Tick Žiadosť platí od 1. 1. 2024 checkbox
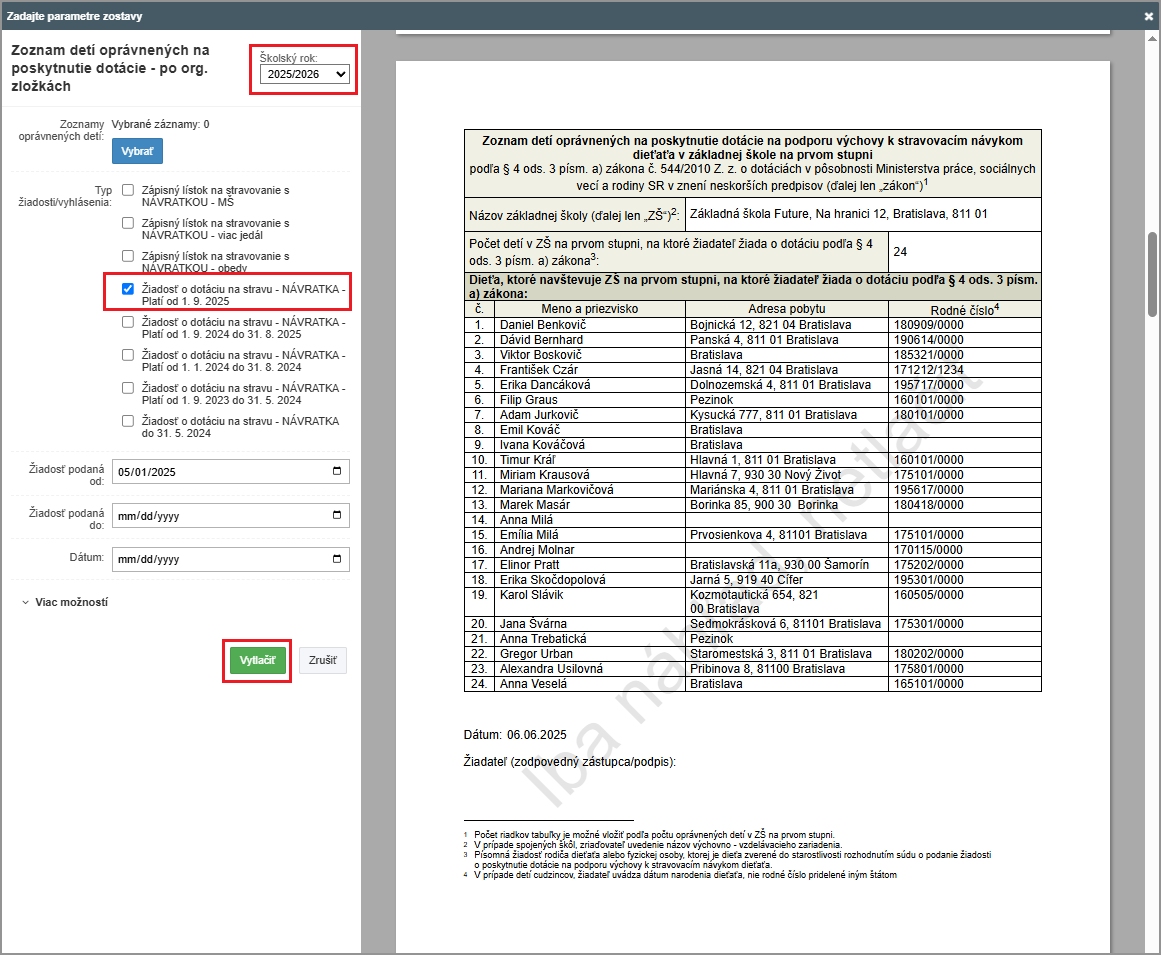 pos(128,355)
